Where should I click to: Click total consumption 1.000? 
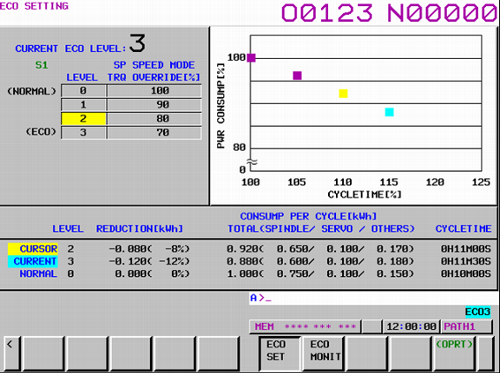tap(242, 274)
